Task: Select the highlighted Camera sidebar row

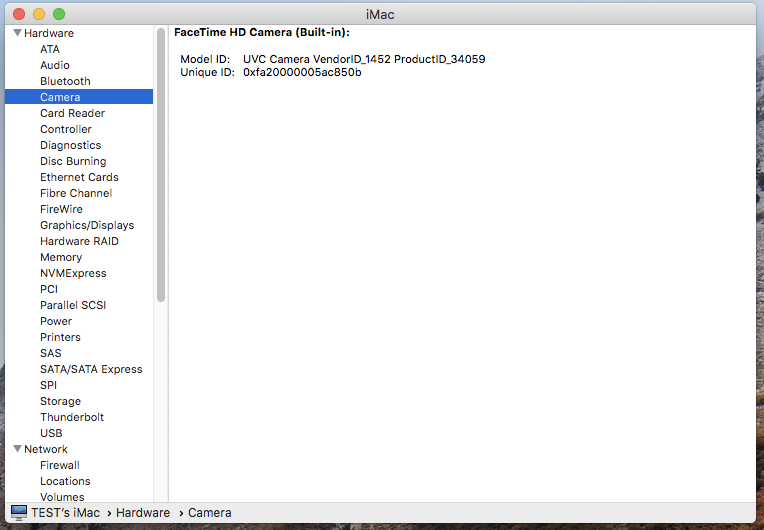Action: click(x=79, y=97)
